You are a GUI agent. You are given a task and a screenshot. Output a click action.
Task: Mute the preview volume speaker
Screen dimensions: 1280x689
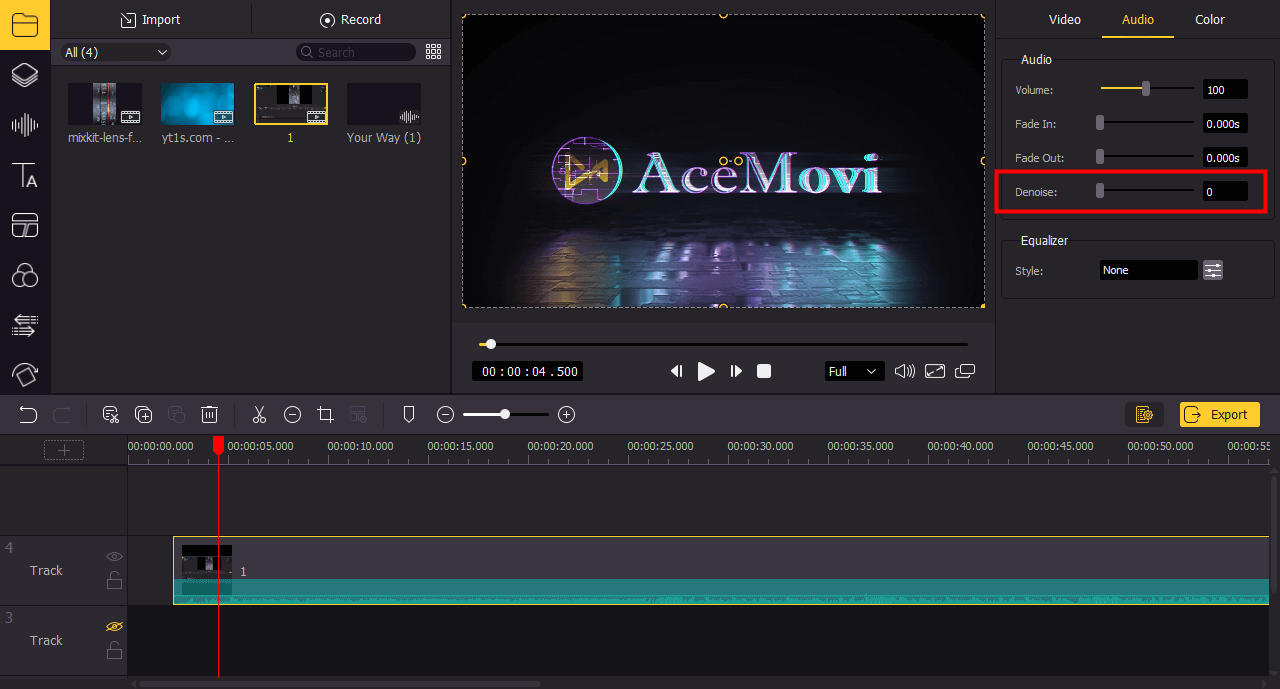905,371
